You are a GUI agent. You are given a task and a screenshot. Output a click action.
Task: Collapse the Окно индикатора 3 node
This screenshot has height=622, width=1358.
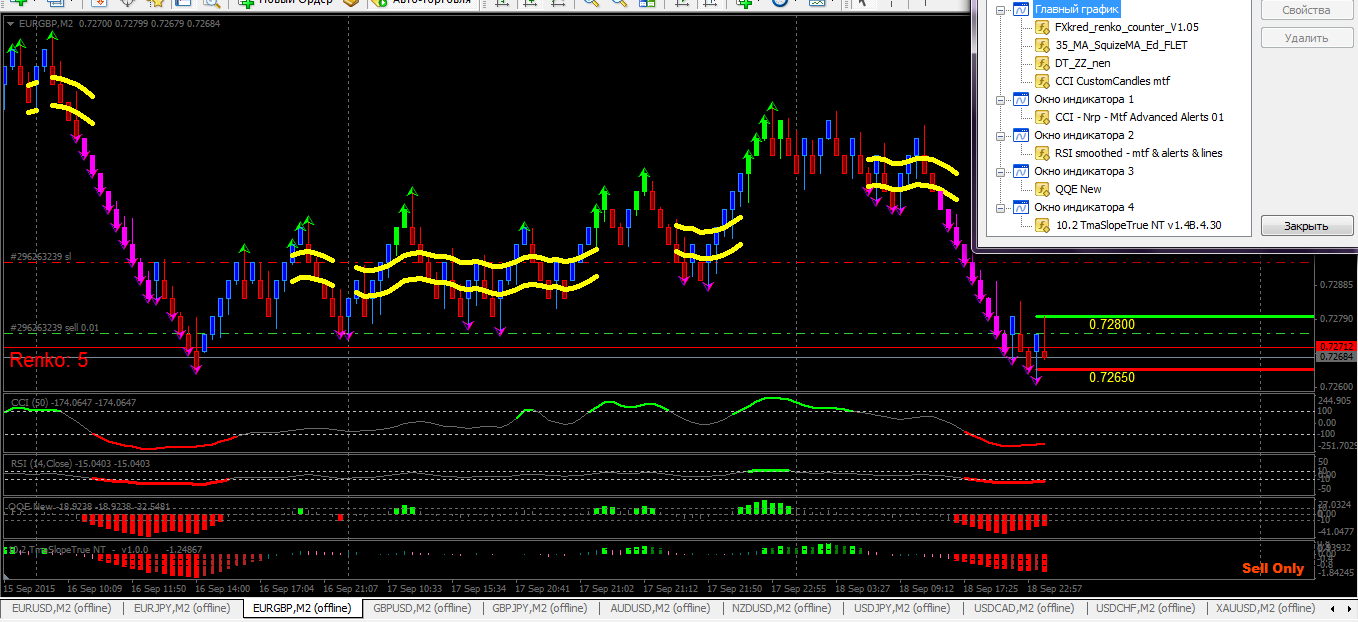[1000, 171]
